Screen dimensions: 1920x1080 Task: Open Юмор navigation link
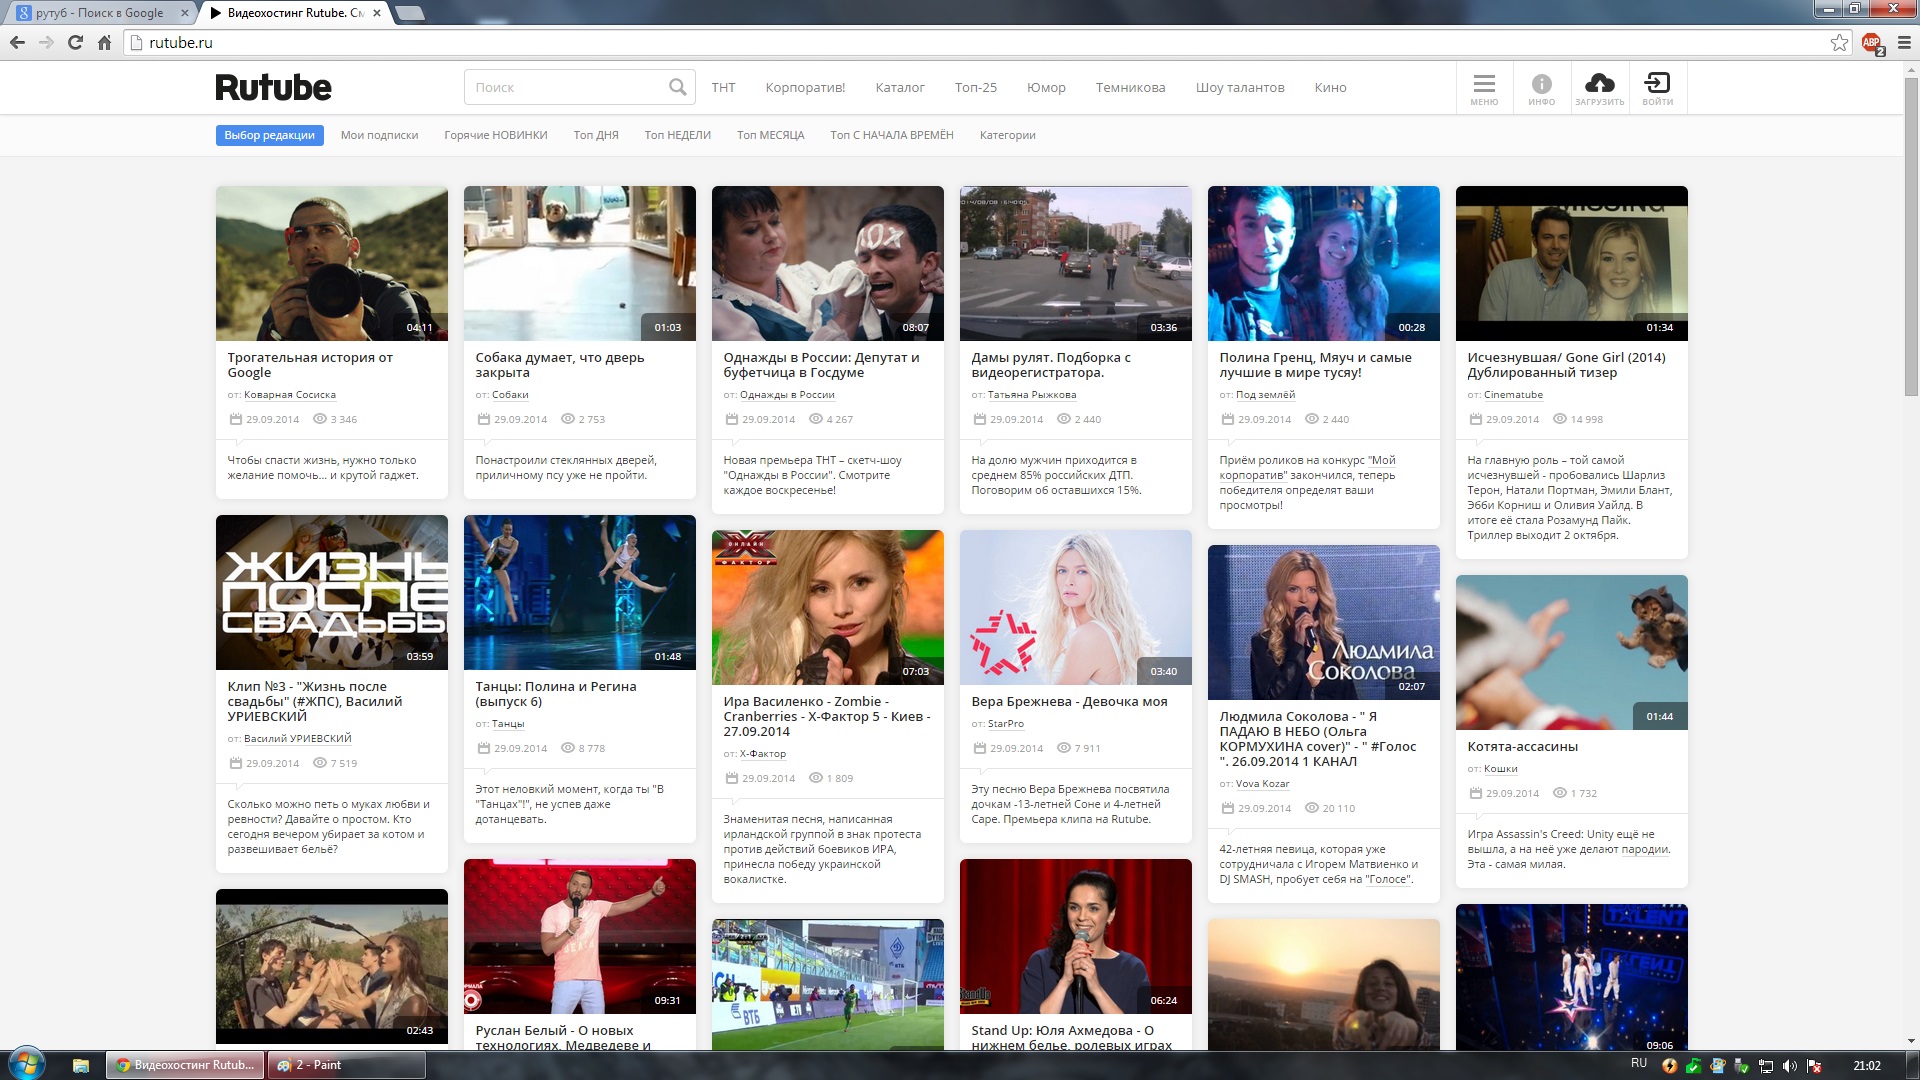coord(1046,88)
